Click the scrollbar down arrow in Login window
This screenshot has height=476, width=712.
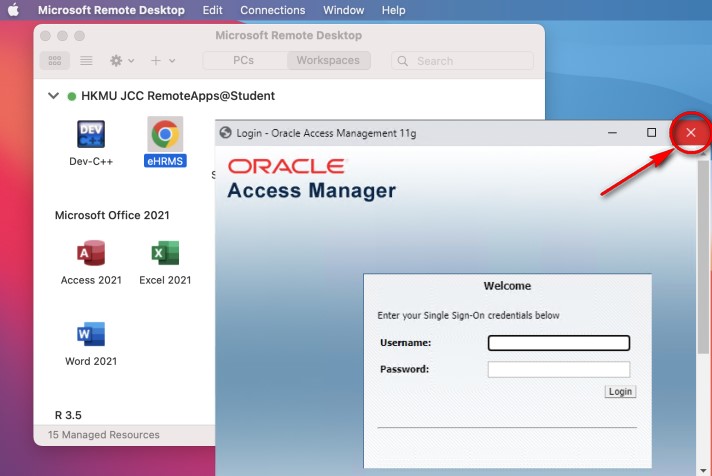point(703,471)
